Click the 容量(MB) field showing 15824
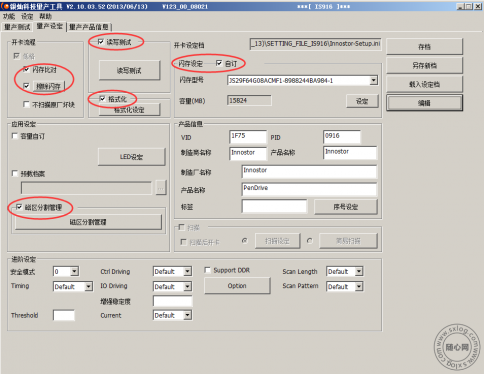484x374 pixels. (249, 100)
